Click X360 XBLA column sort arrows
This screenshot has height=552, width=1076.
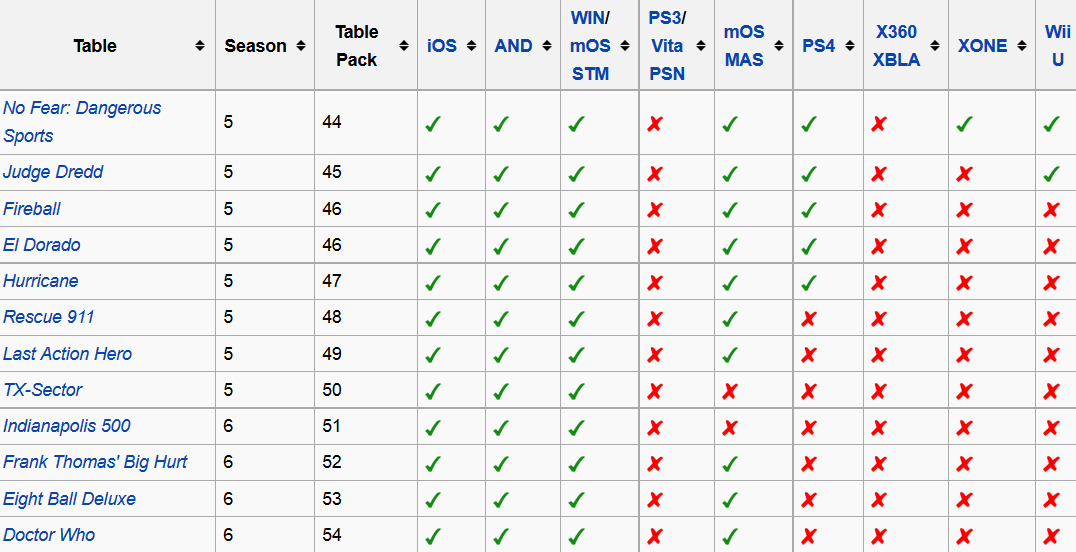[x=935, y=46]
